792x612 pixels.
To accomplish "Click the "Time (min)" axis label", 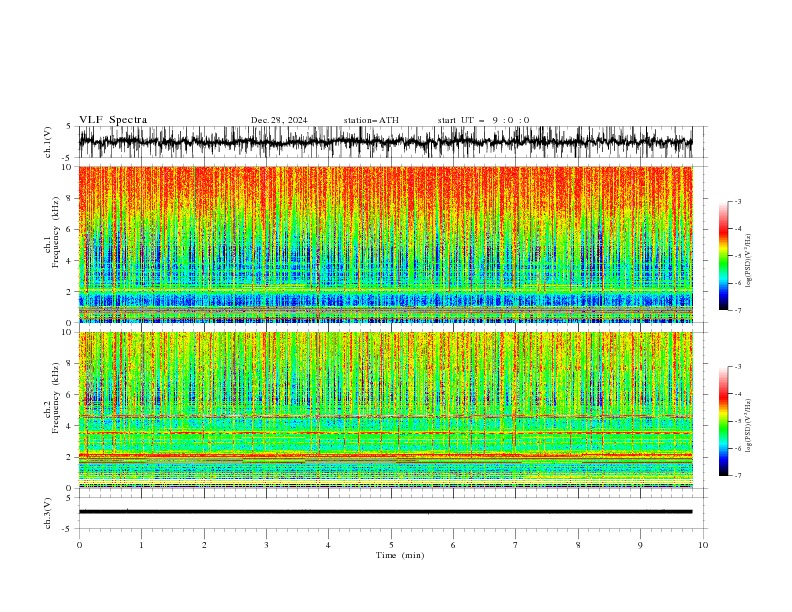I will pos(400,555).
